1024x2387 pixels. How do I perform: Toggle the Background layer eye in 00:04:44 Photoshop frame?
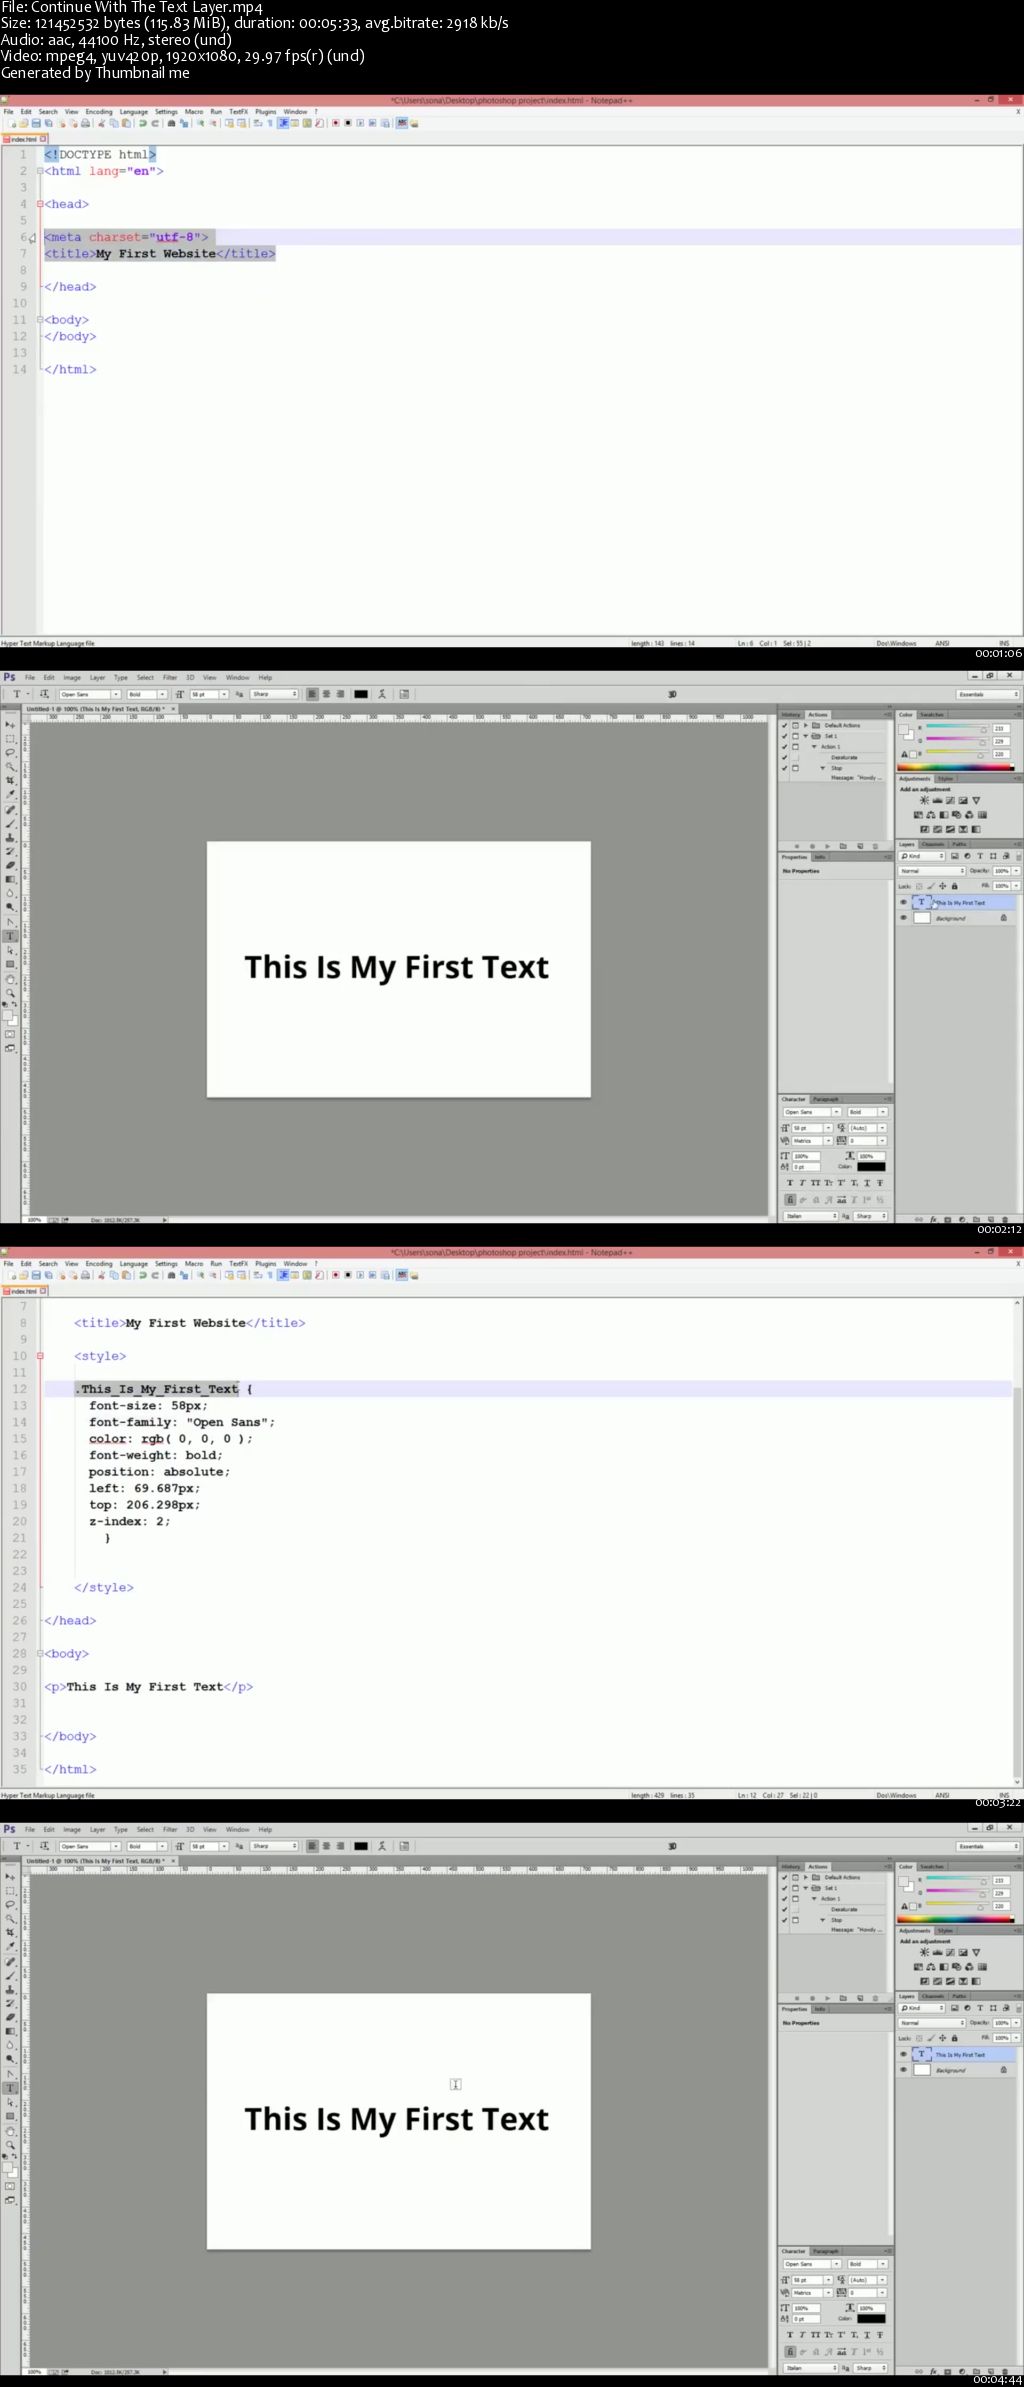(904, 2069)
